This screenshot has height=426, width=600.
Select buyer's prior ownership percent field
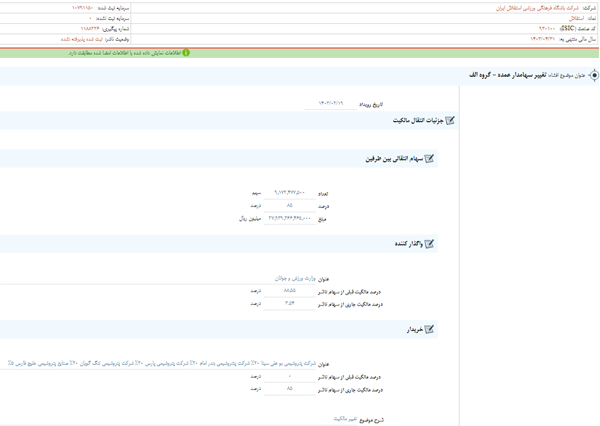tap(289, 376)
